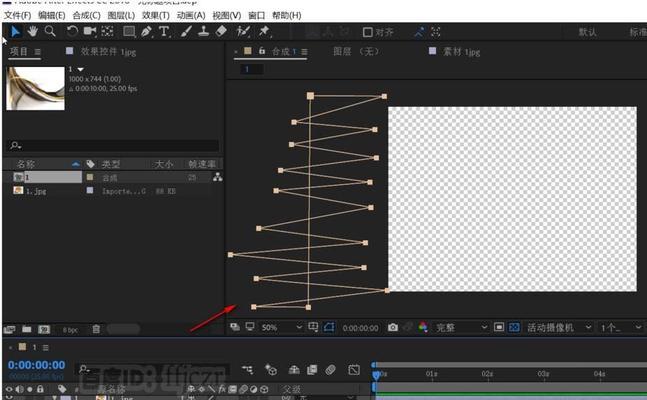
Task: Enable Frame Blending for the composition
Action: pos(312,369)
